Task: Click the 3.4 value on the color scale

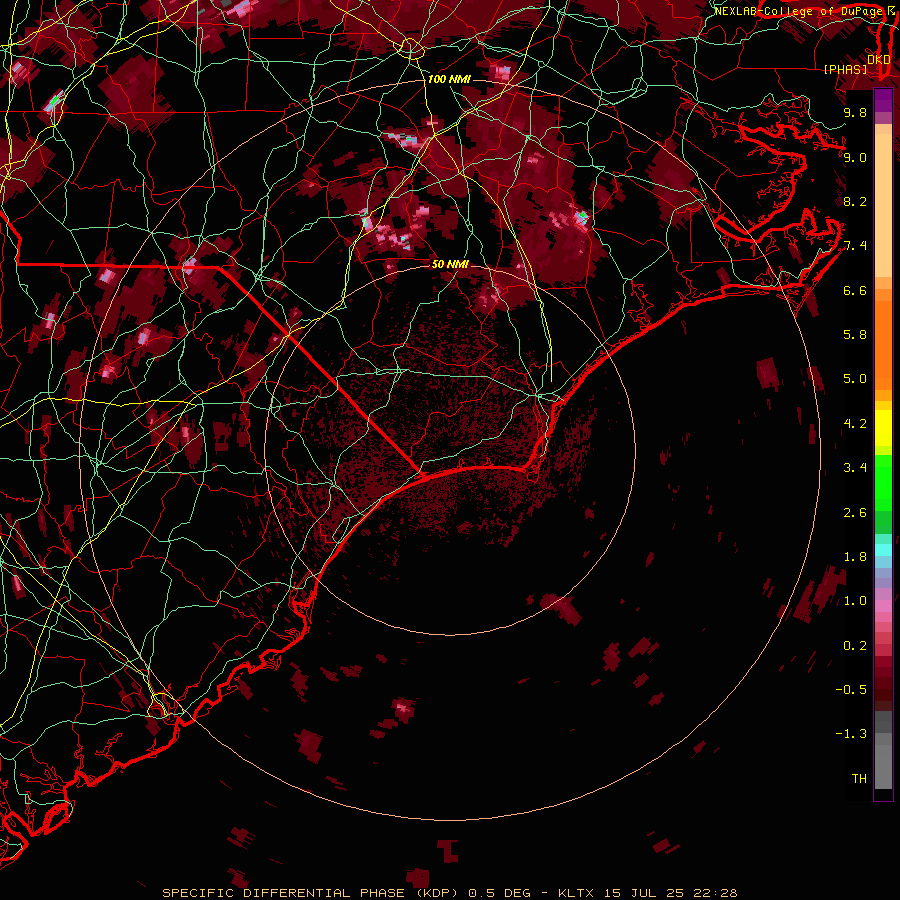Action: (x=855, y=468)
